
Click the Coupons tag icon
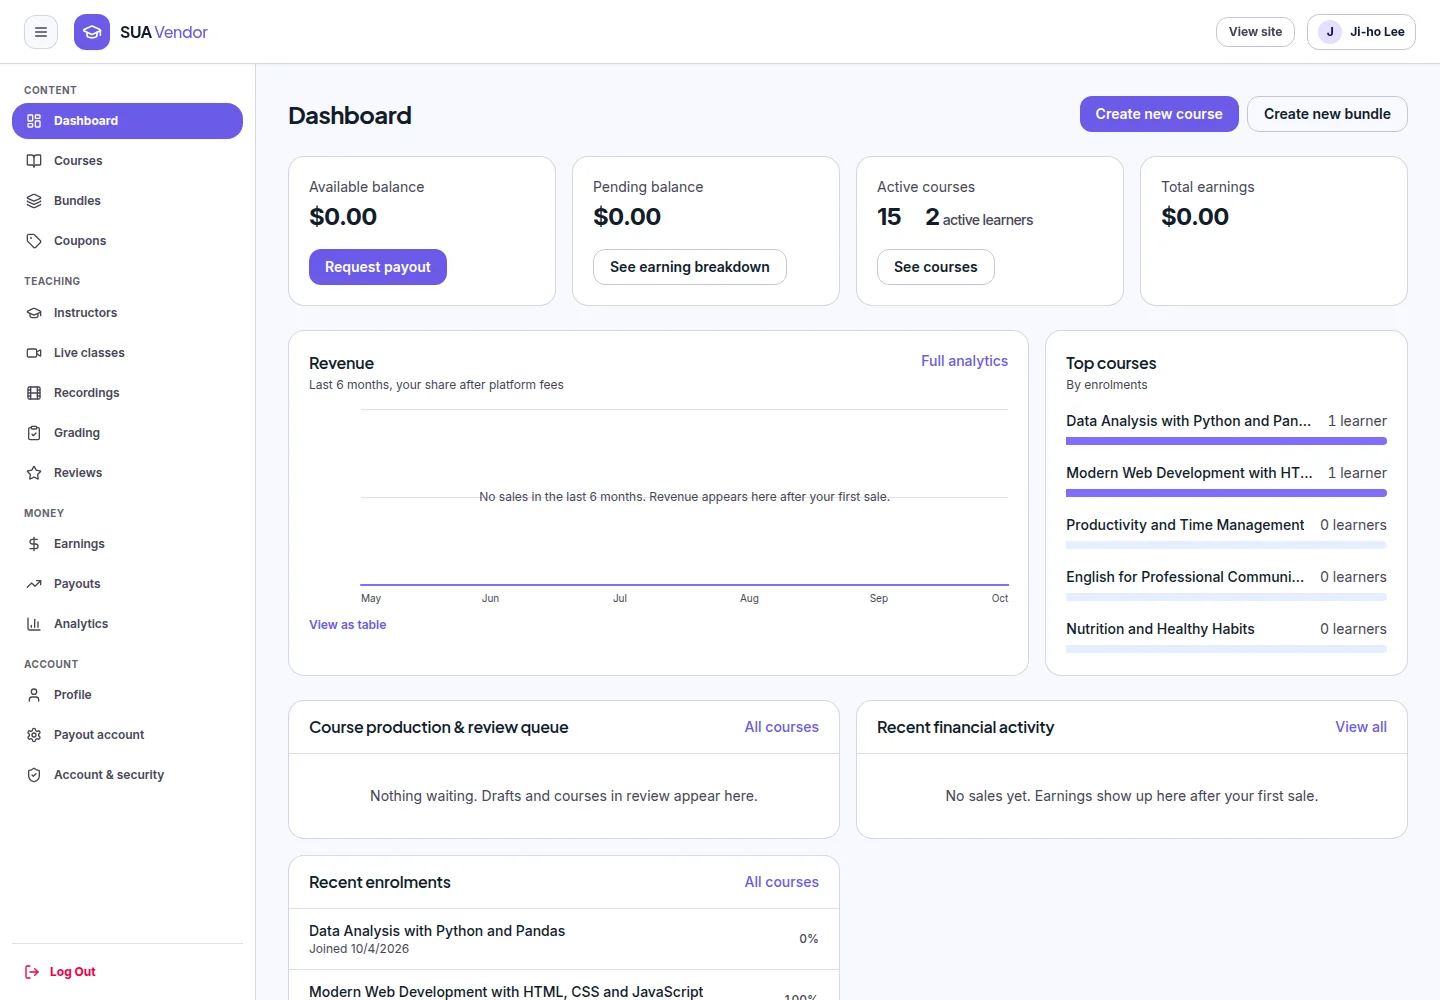pos(34,241)
